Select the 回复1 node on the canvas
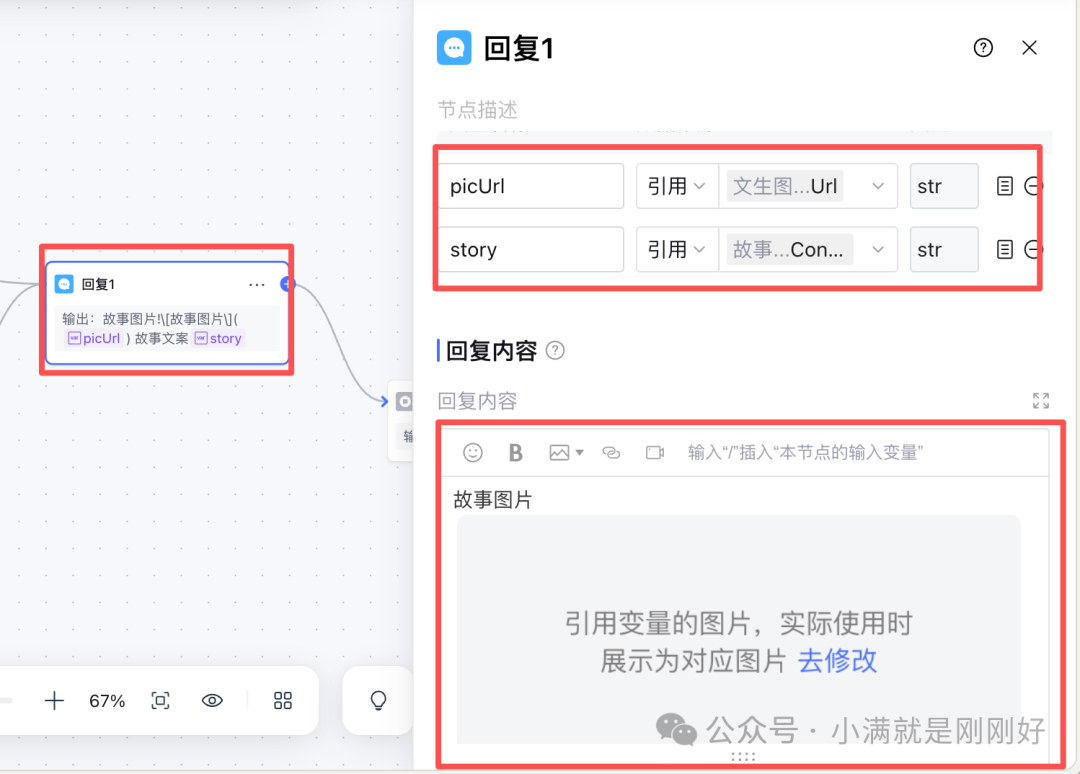1080x774 pixels. coord(167,313)
